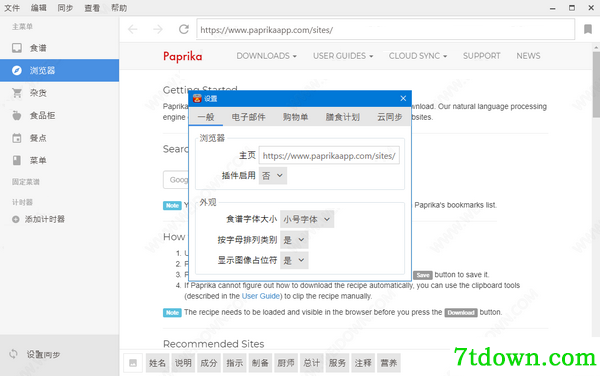
Task: Click the SUPPORT link on the website
Action: click(x=481, y=56)
